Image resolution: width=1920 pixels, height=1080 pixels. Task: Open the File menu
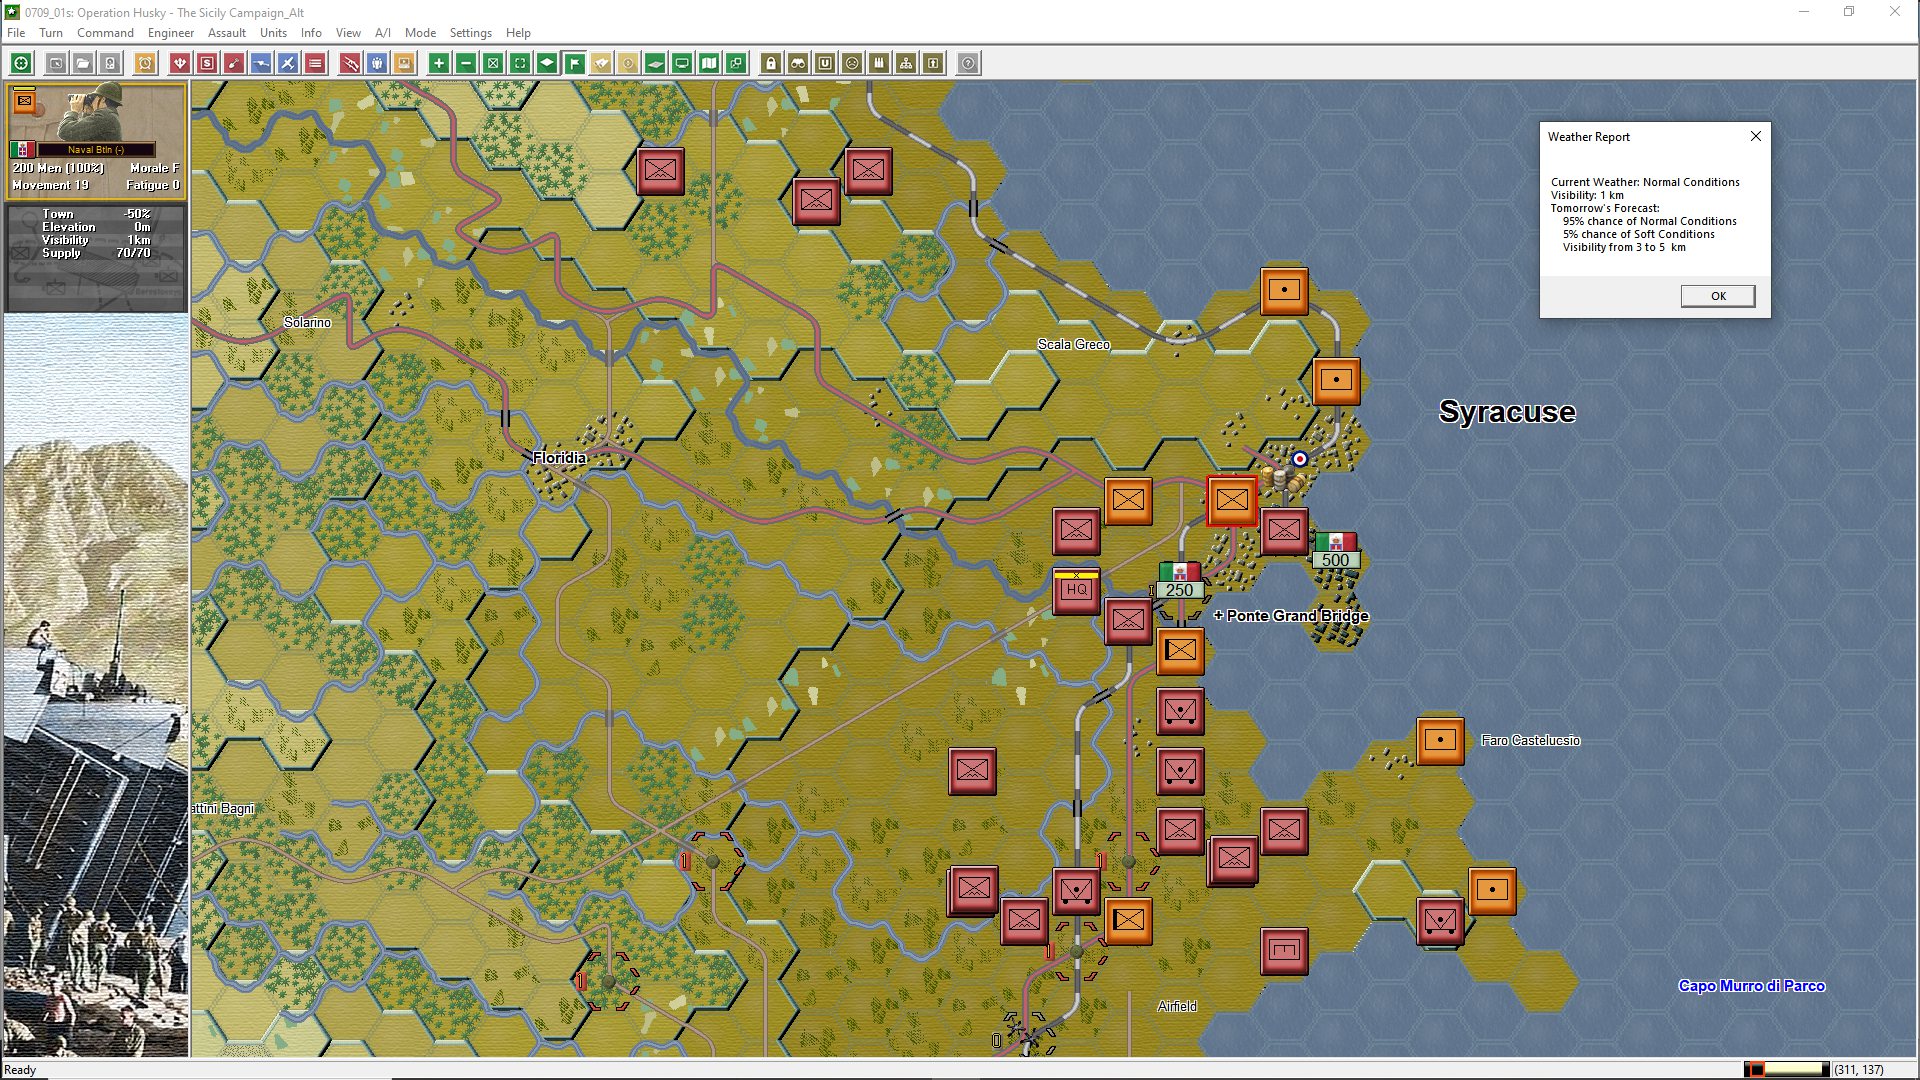coord(16,32)
